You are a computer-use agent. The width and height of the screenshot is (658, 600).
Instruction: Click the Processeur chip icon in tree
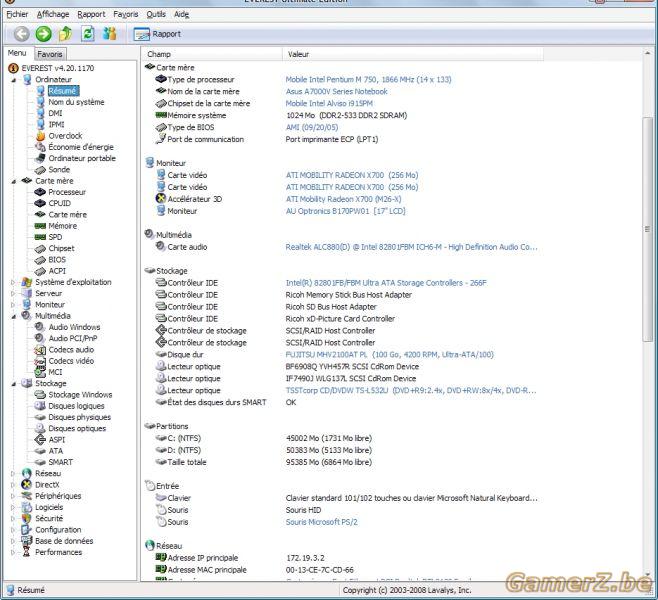[x=40, y=192]
